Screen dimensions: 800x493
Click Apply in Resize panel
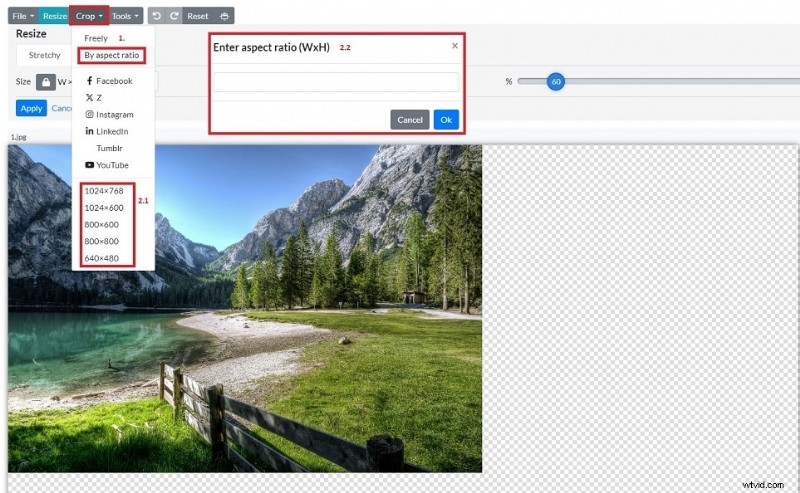click(x=31, y=108)
